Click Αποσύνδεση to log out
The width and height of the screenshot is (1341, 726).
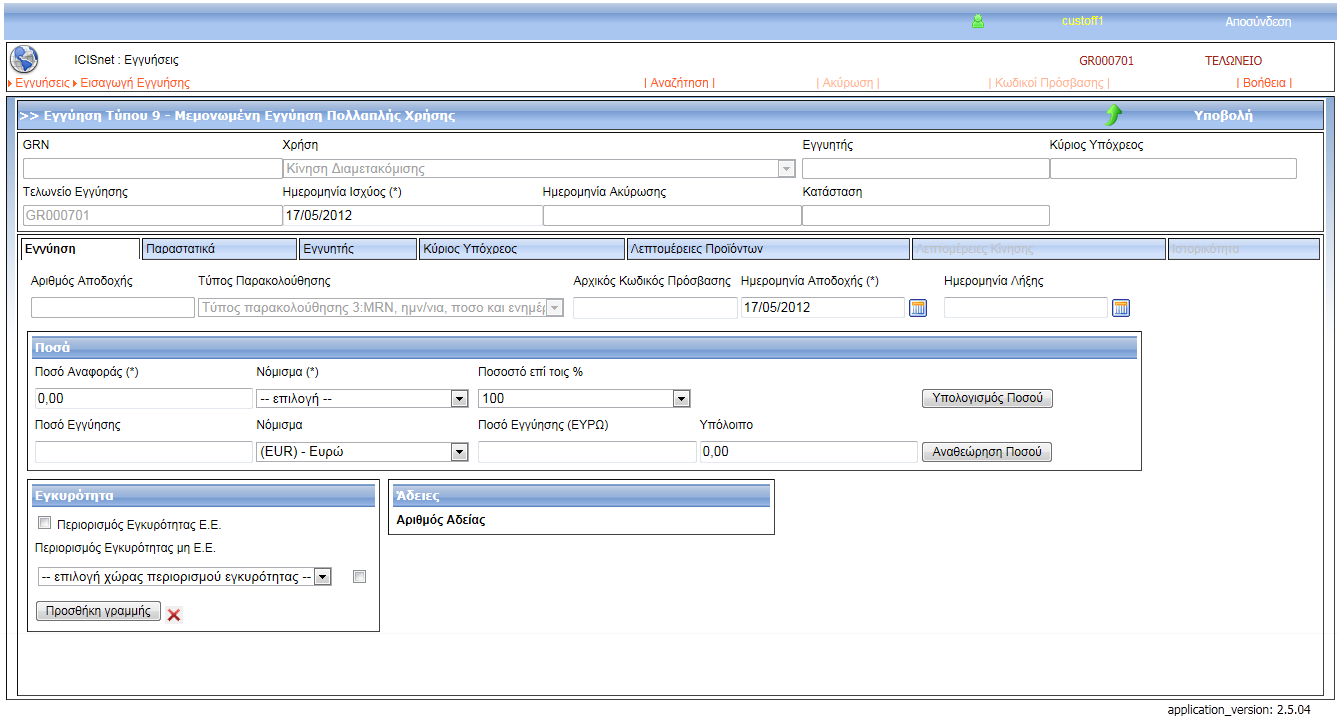coord(1258,21)
